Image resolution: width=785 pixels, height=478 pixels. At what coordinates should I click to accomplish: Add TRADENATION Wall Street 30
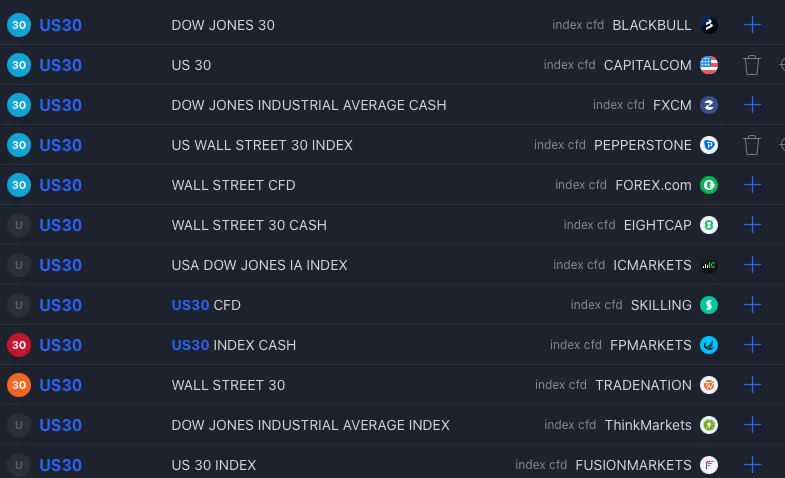point(753,385)
